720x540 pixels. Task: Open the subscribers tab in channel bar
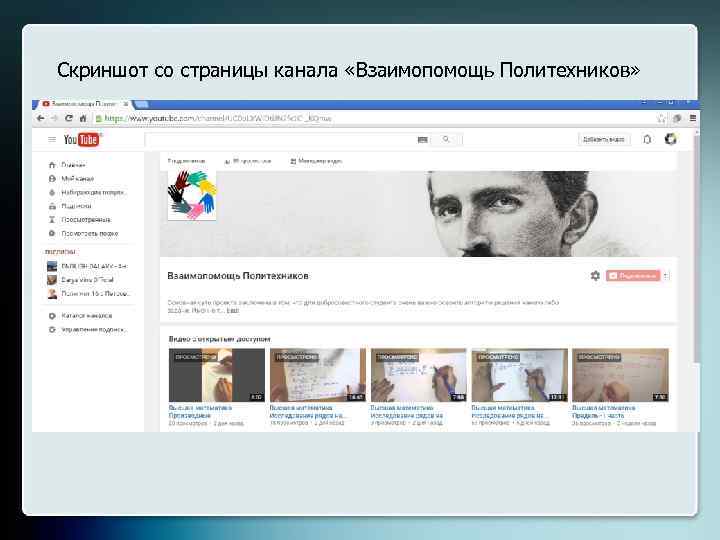(186, 161)
